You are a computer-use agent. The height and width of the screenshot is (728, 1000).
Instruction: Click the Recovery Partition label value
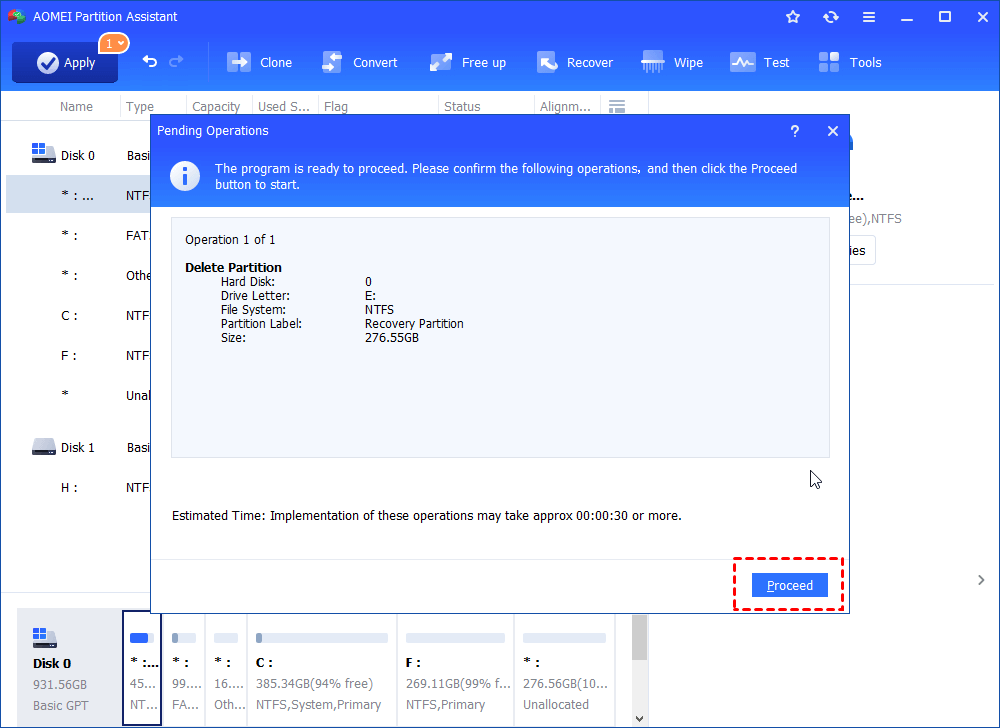tap(414, 323)
